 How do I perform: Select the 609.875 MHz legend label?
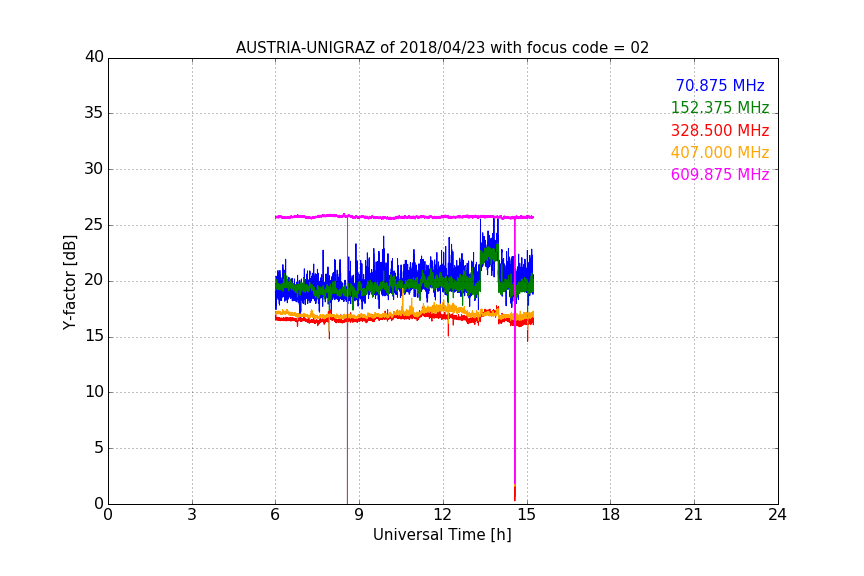(x=720, y=174)
